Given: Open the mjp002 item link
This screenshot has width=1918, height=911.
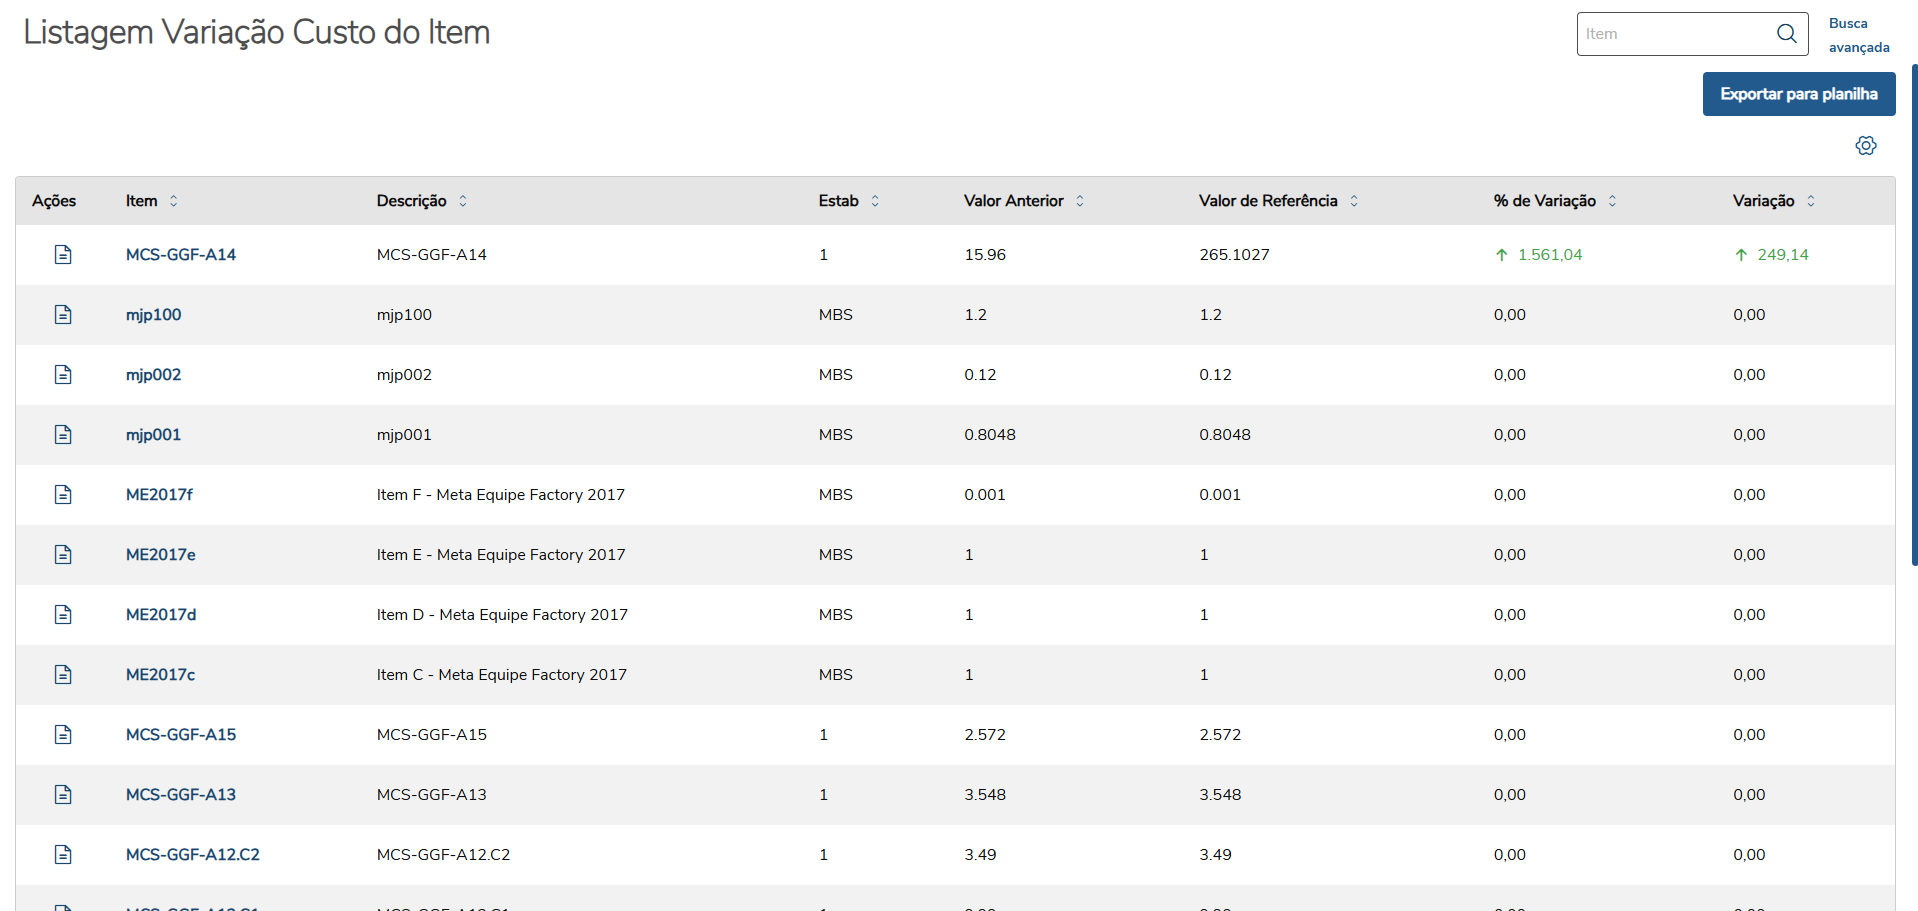Looking at the screenshot, I should pos(153,375).
